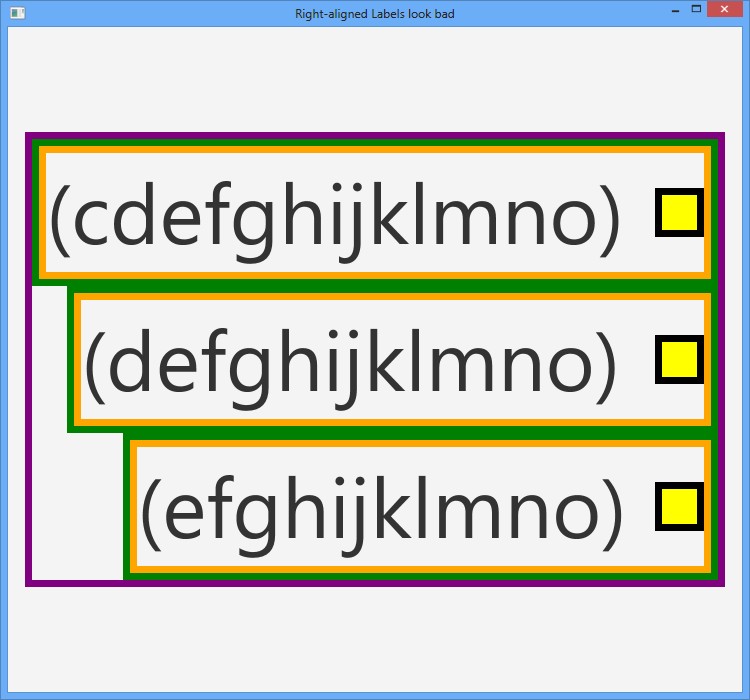Image resolution: width=750 pixels, height=700 pixels.
Task: Maximize the window
Action: click(x=695, y=10)
